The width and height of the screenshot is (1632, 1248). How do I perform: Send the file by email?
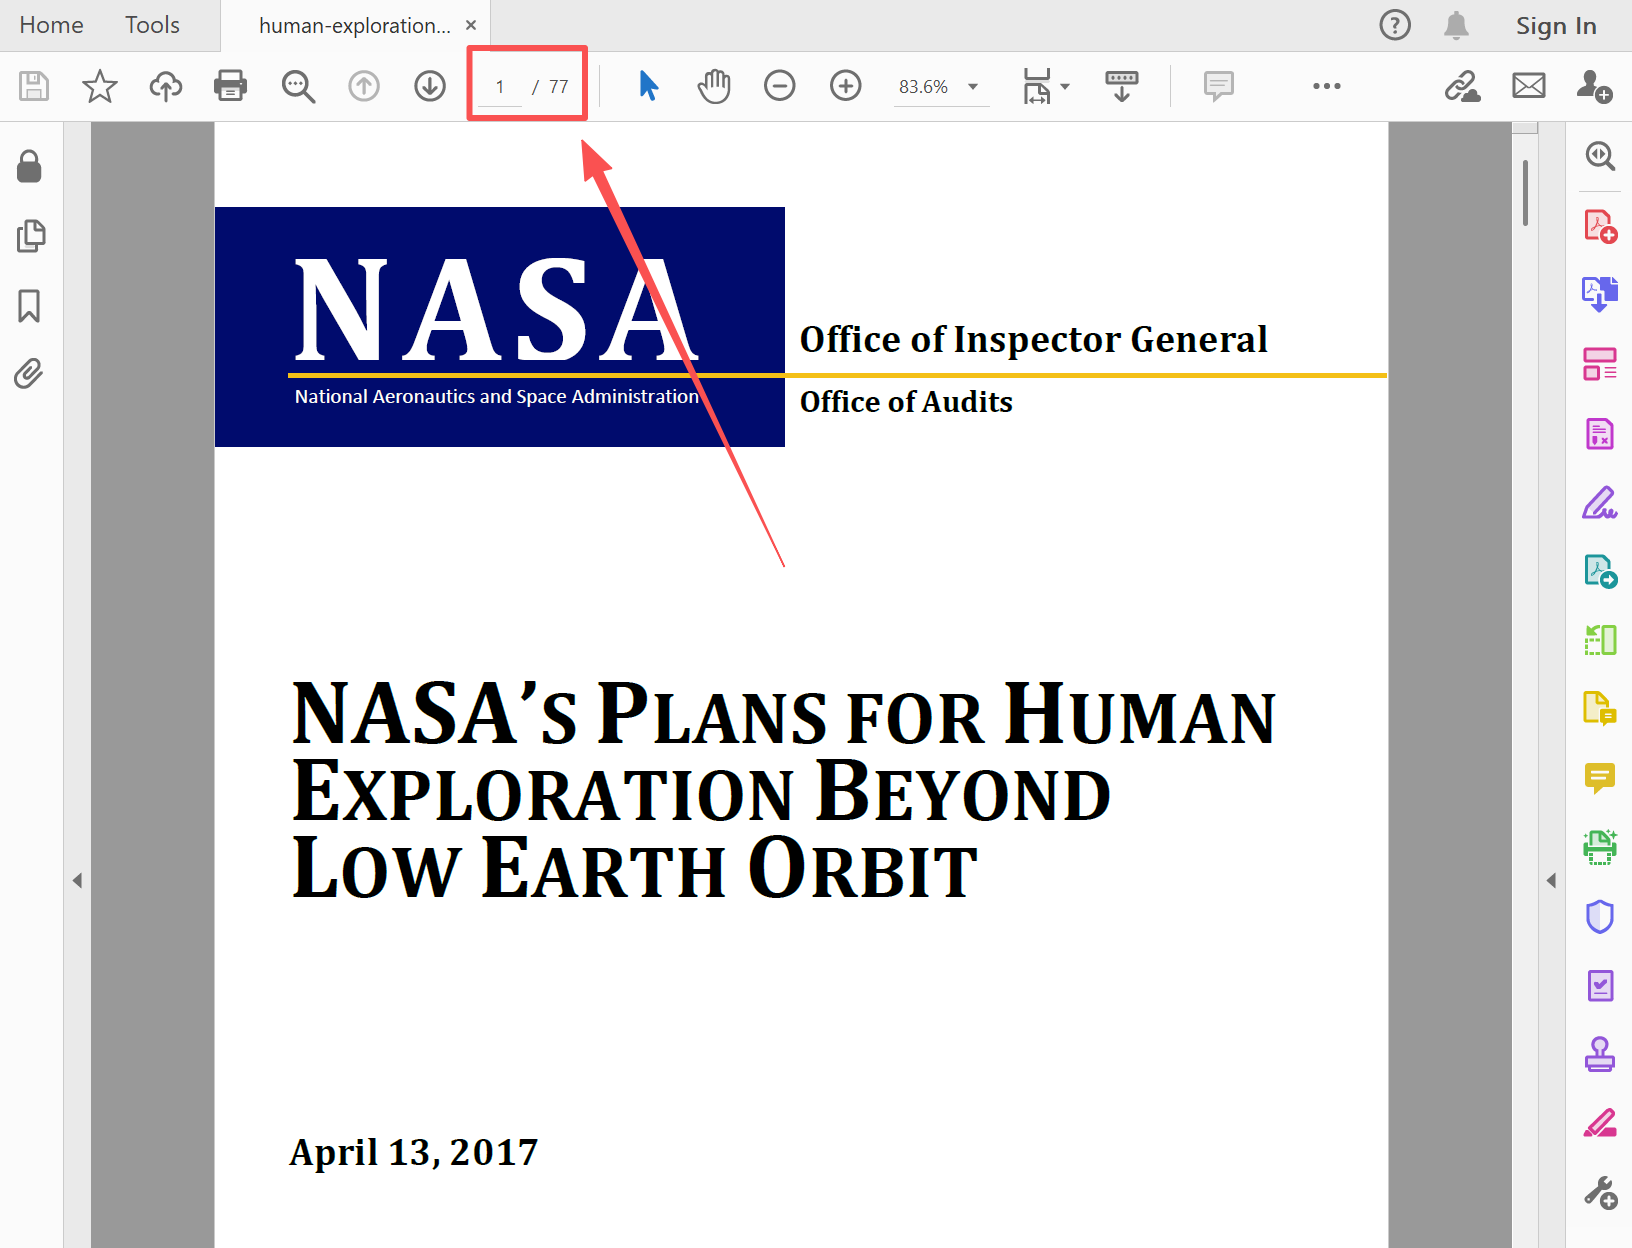(x=1529, y=86)
